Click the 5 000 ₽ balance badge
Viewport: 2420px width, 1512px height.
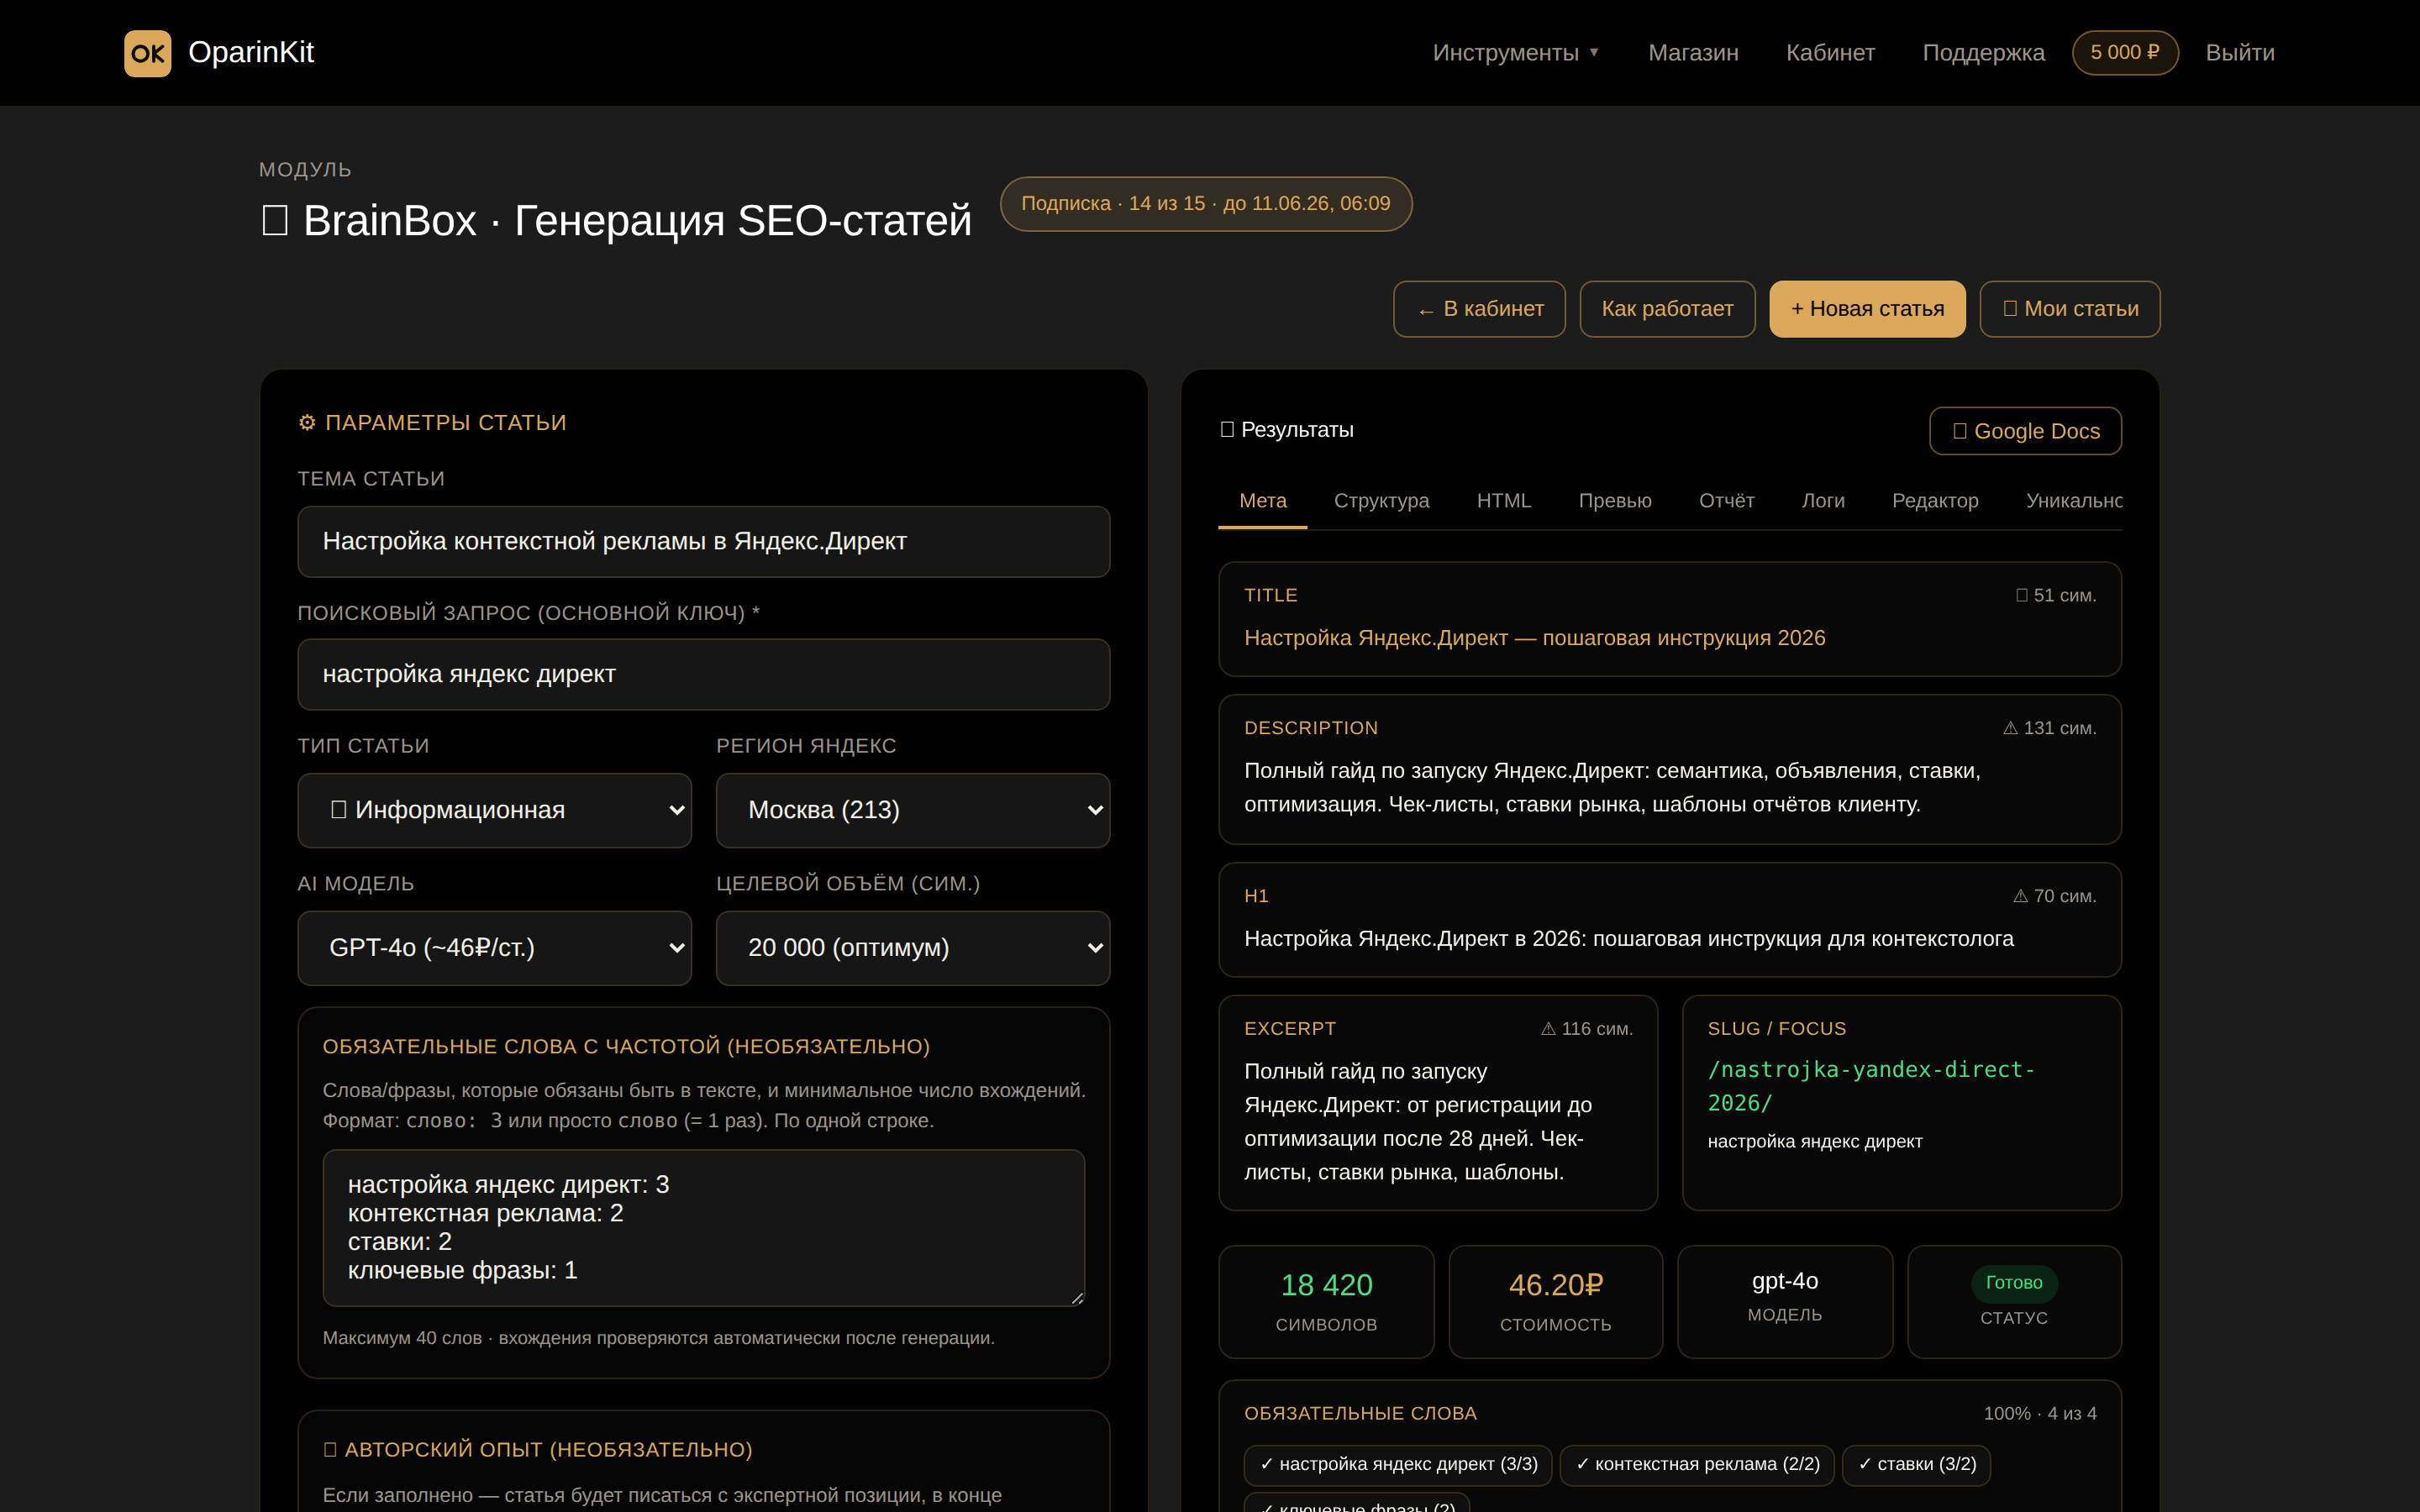pyautogui.click(x=2124, y=53)
